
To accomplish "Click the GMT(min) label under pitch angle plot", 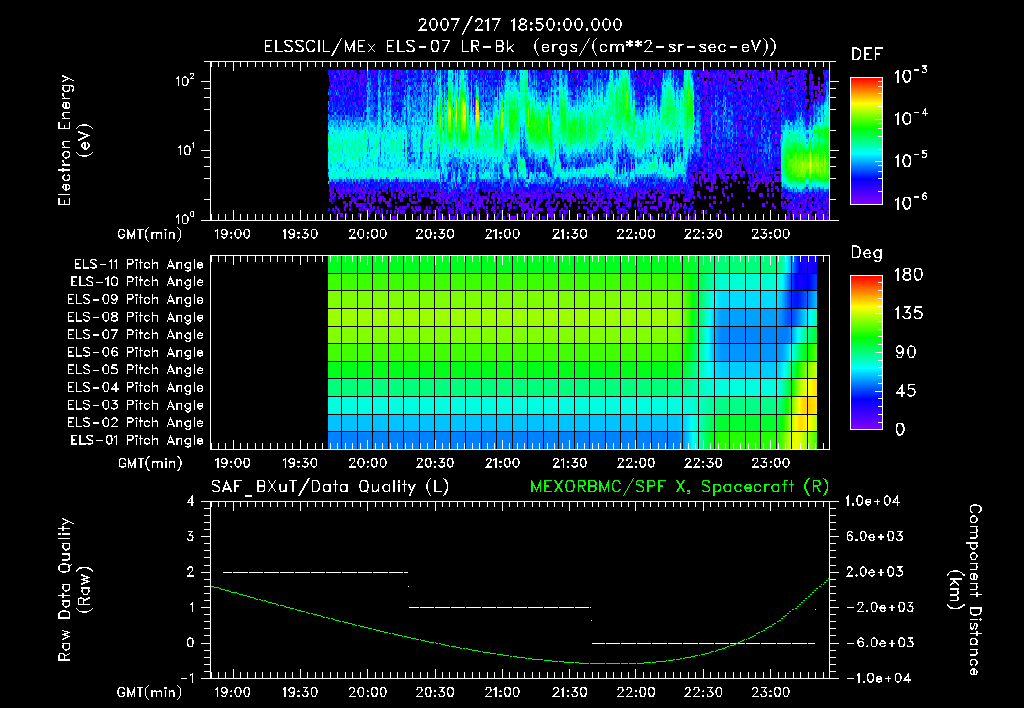I will click(x=150, y=463).
